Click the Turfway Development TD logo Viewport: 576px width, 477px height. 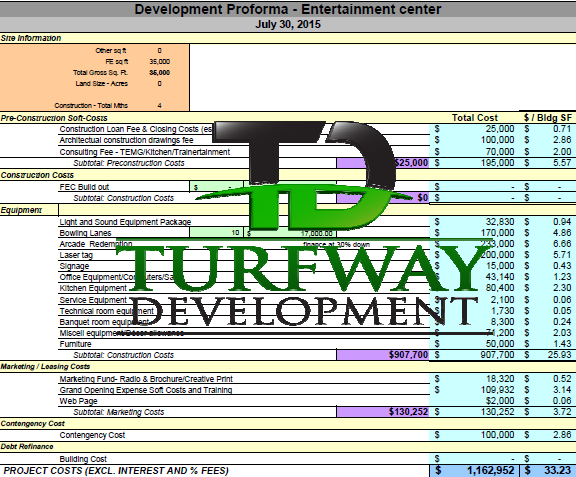(x=298, y=224)
